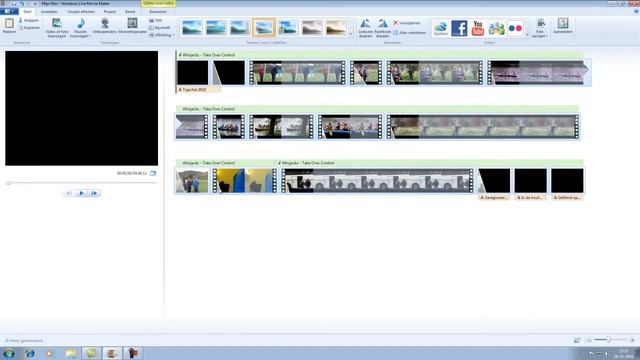
Task: Add videos and photos with film icon
Action: [57, 23]
